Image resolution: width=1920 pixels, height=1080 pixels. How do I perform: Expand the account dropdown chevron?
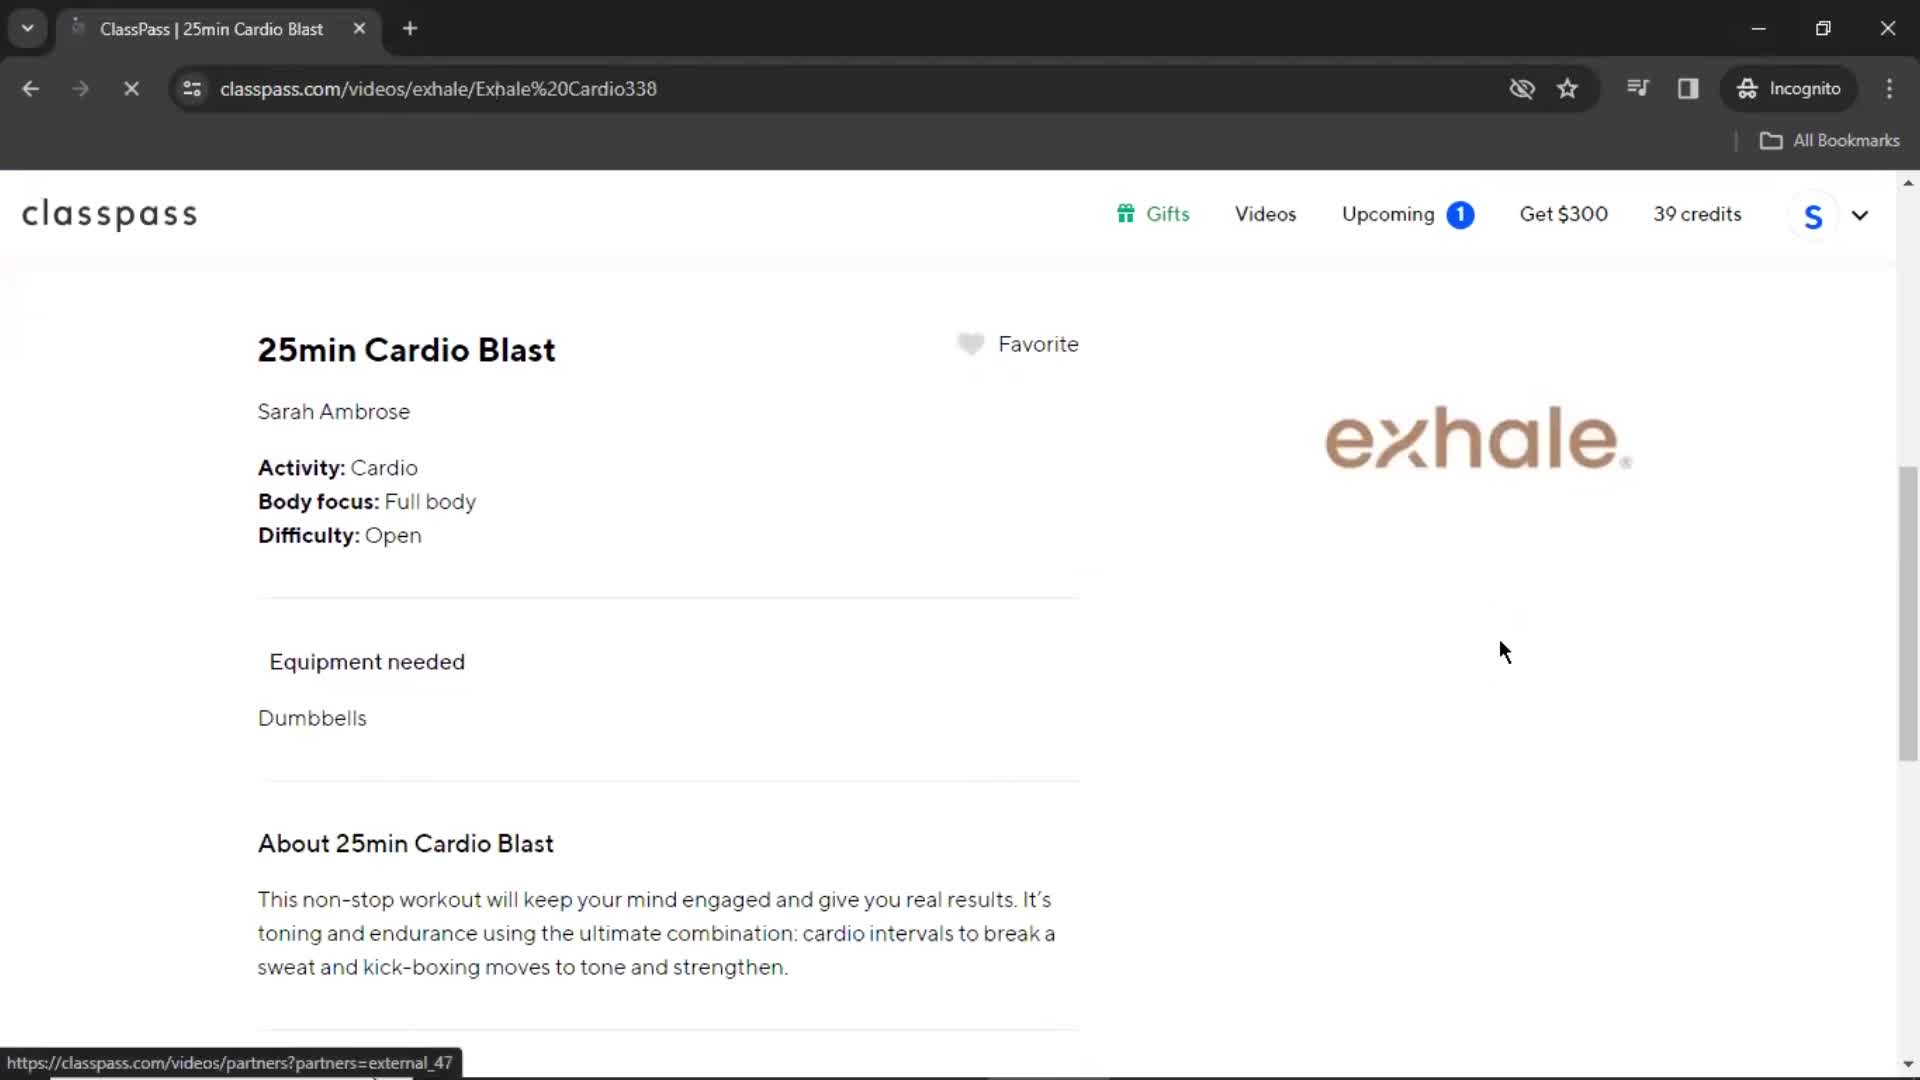pos(1860,215)
